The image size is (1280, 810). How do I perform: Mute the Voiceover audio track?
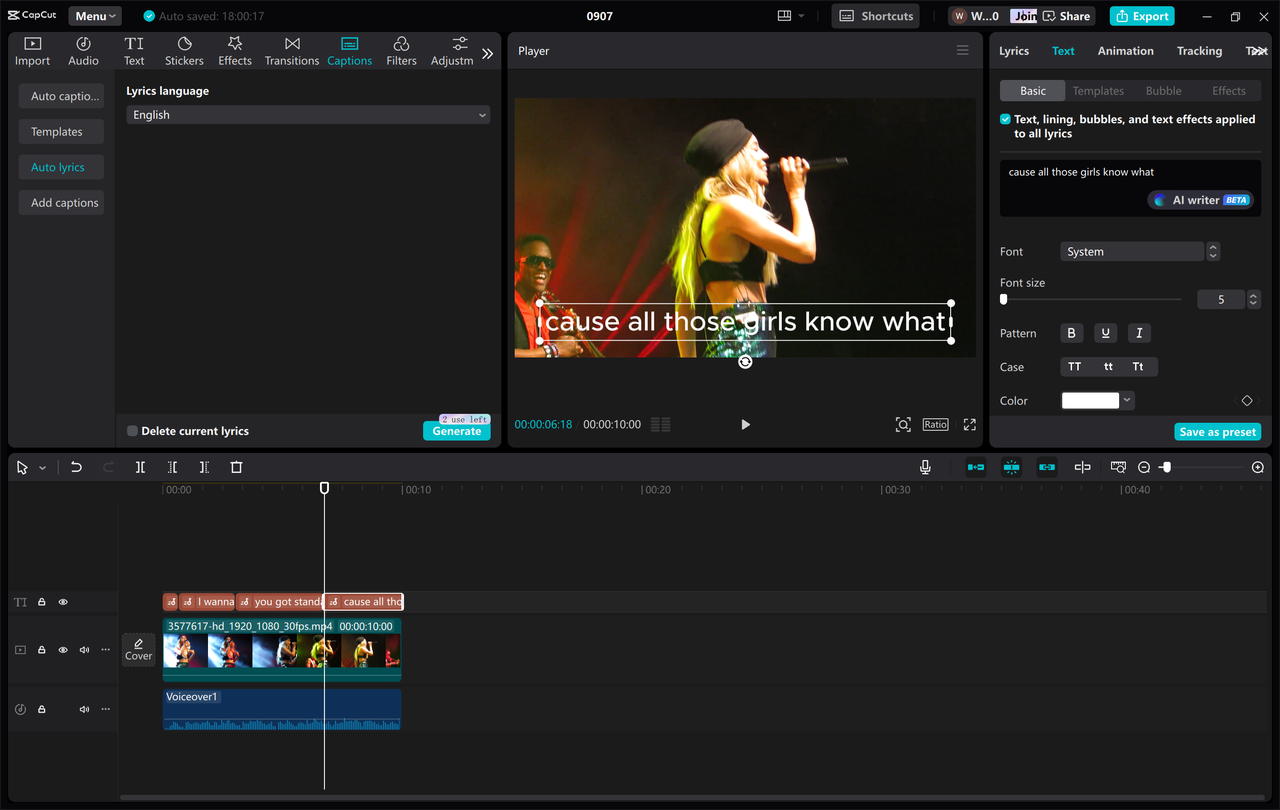tap(84, 709)
